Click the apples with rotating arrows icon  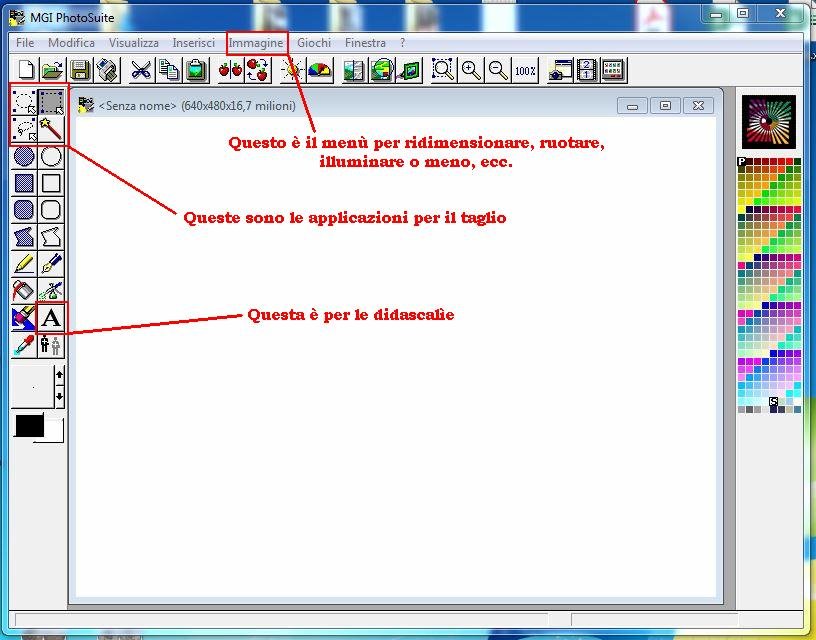(257, 70)
